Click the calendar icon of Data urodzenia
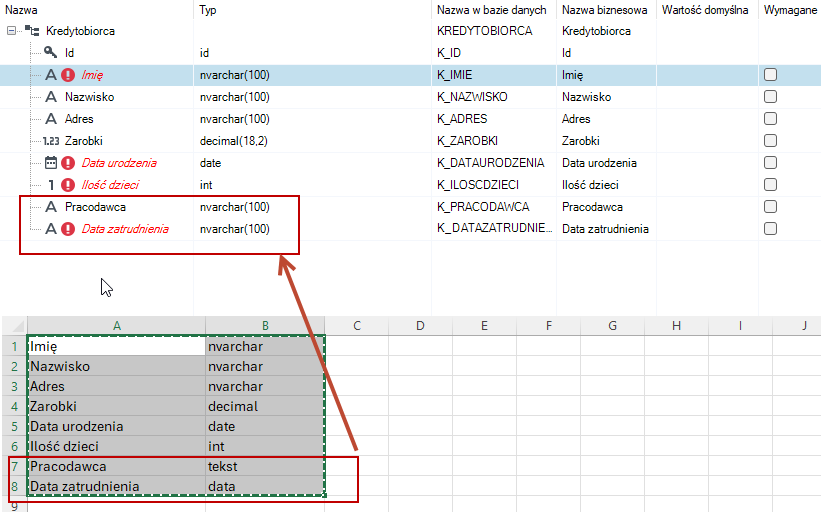The image size is (821, 512). pos(51,163)
